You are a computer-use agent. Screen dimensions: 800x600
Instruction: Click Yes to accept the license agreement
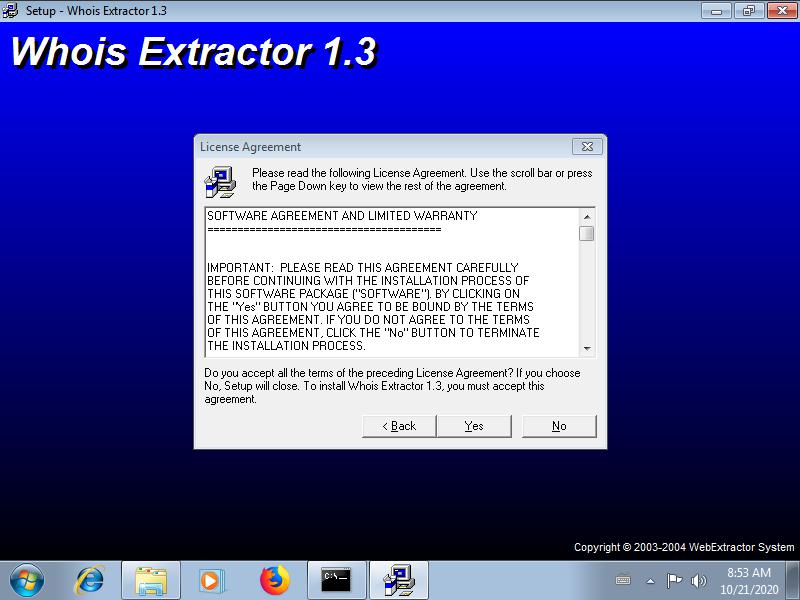(474, 426)
